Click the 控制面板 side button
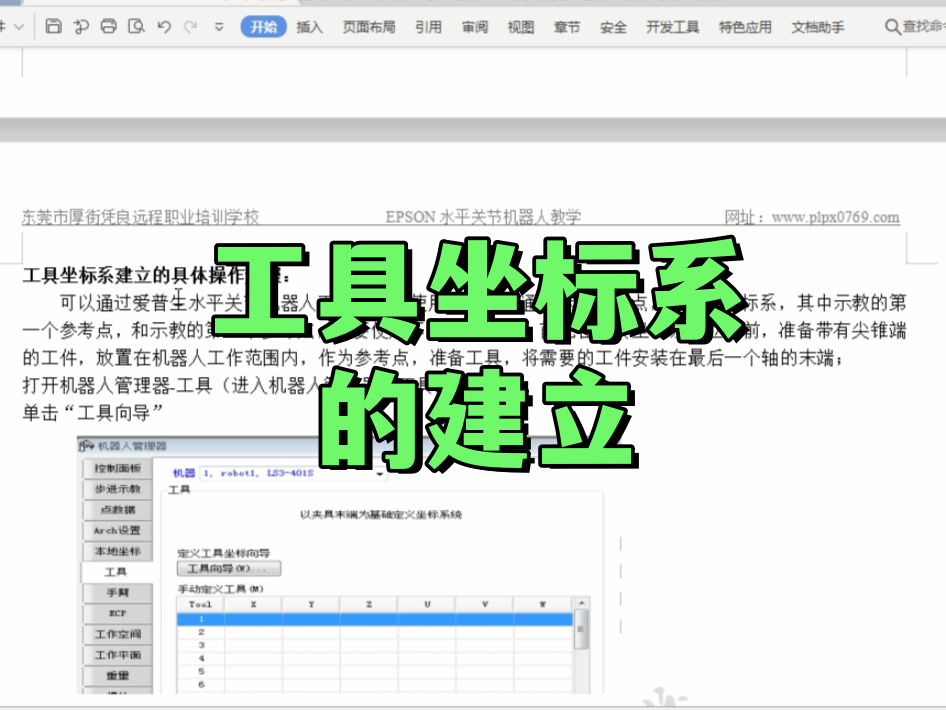The height and width of the screenshot is (710, 946). click(117, 468)
